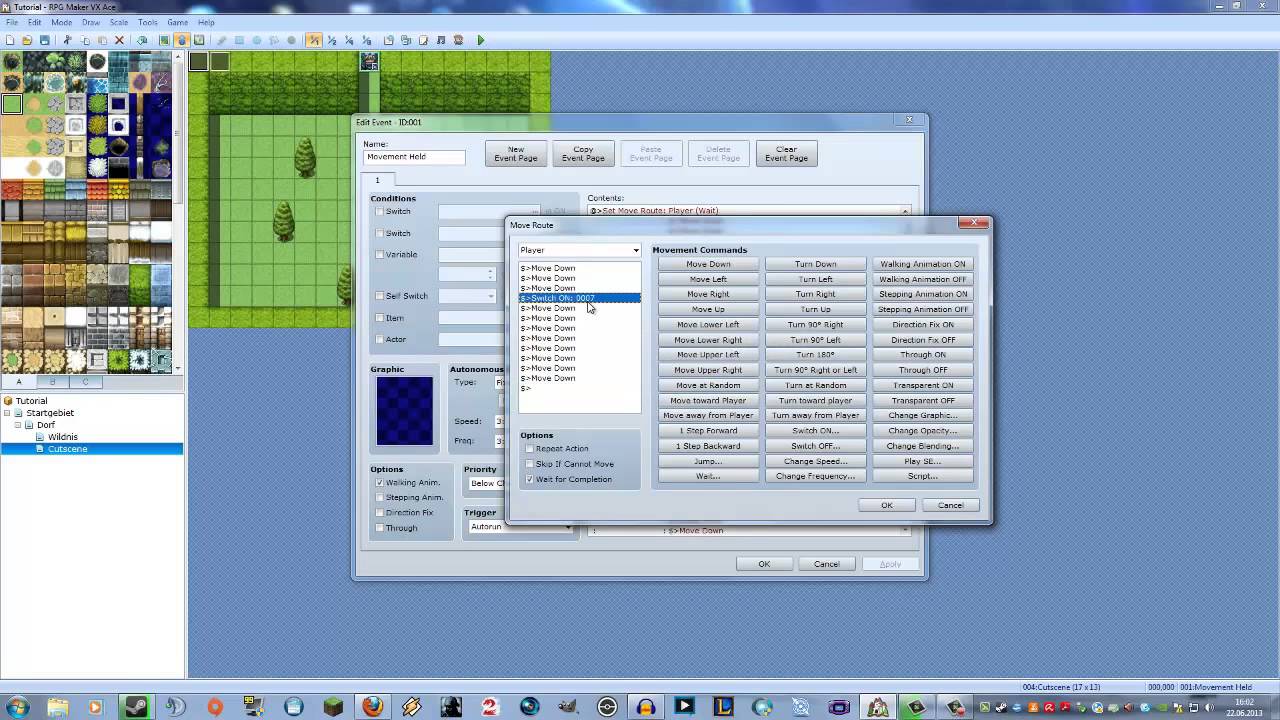This screenshot has height=720, width=1280.
Task: Uncheck Wait for Completion checkbox
Action: (529, 479)
